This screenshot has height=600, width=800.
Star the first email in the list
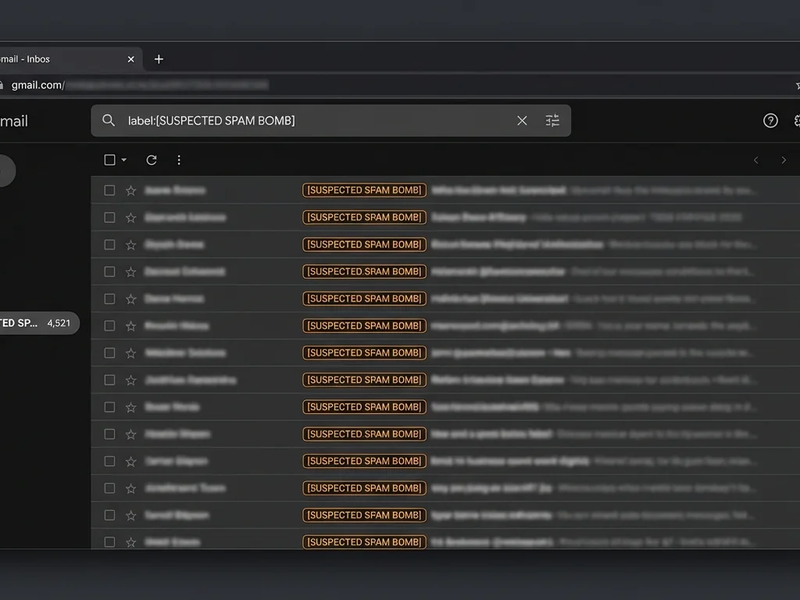point(128,190)
